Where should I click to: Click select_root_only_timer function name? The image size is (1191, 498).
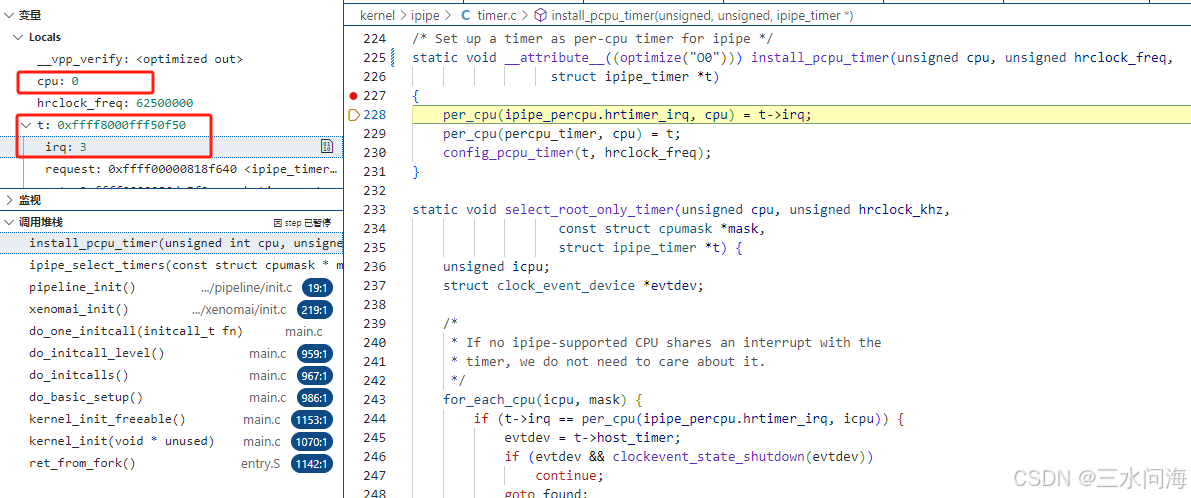(589, 210)
